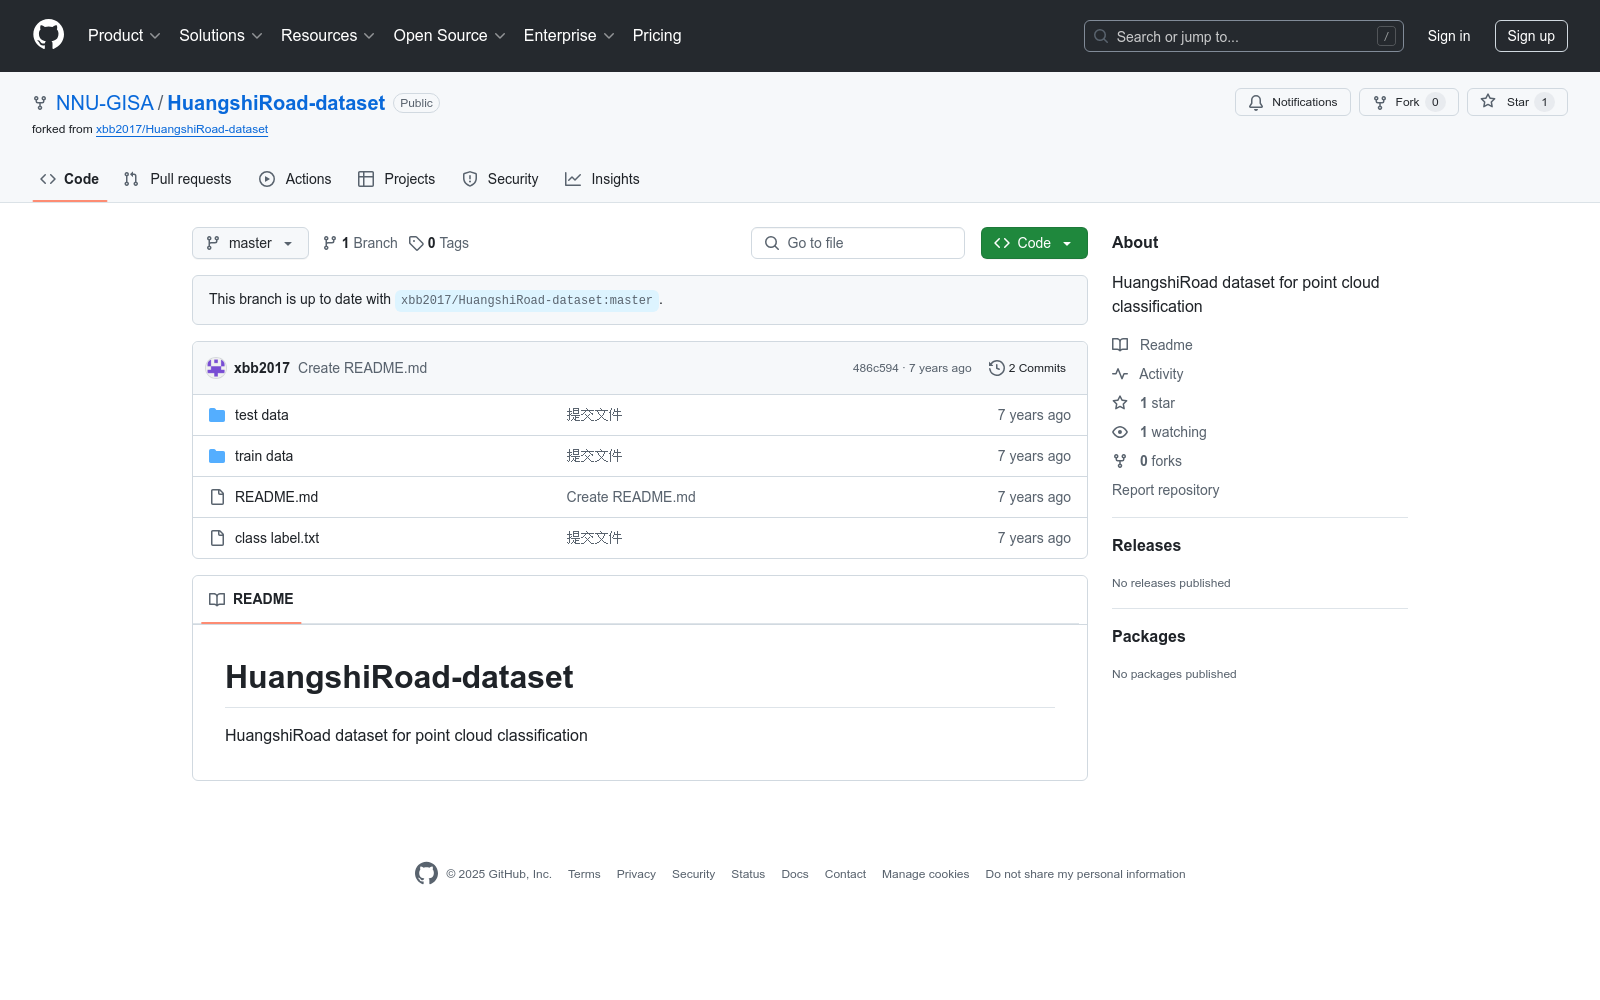Click the GitHub logo in header
The height and width of the screenshot is (1000, 1600).
click(x=48, y=35)
